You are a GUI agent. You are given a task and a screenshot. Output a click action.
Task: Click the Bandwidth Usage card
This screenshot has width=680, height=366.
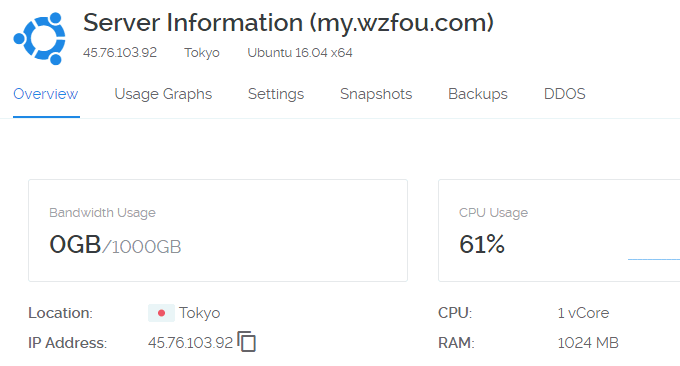[x=218, y=230]
